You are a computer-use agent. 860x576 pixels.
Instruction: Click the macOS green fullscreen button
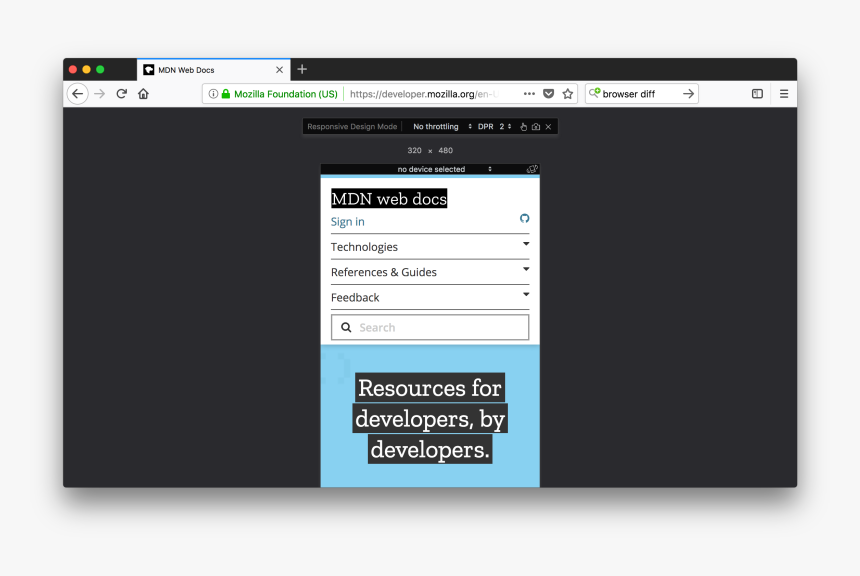(x=100, y=69)
